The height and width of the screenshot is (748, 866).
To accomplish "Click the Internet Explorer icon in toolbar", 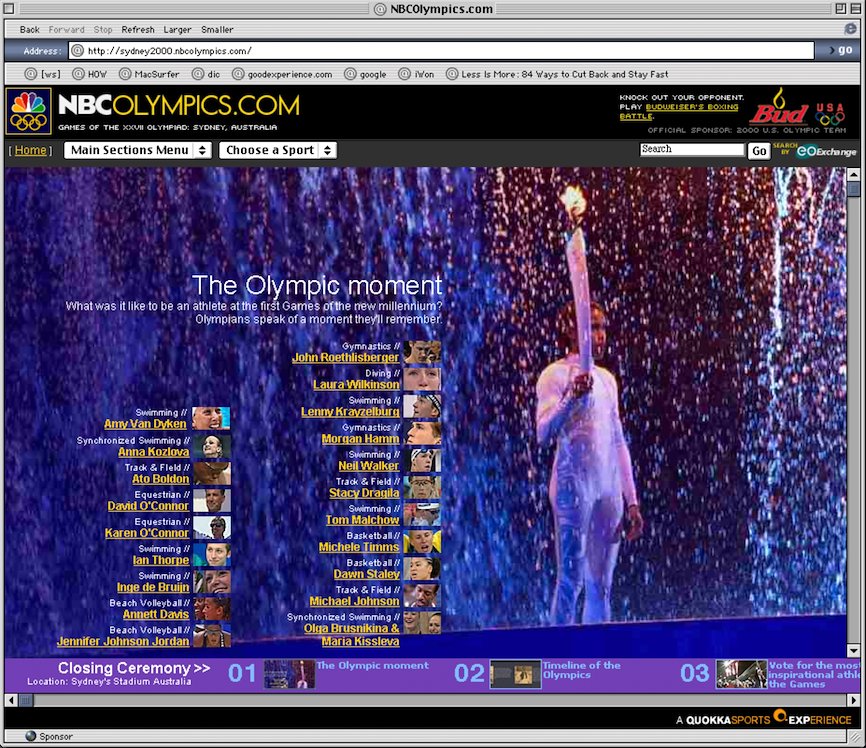I will [851, 30].
